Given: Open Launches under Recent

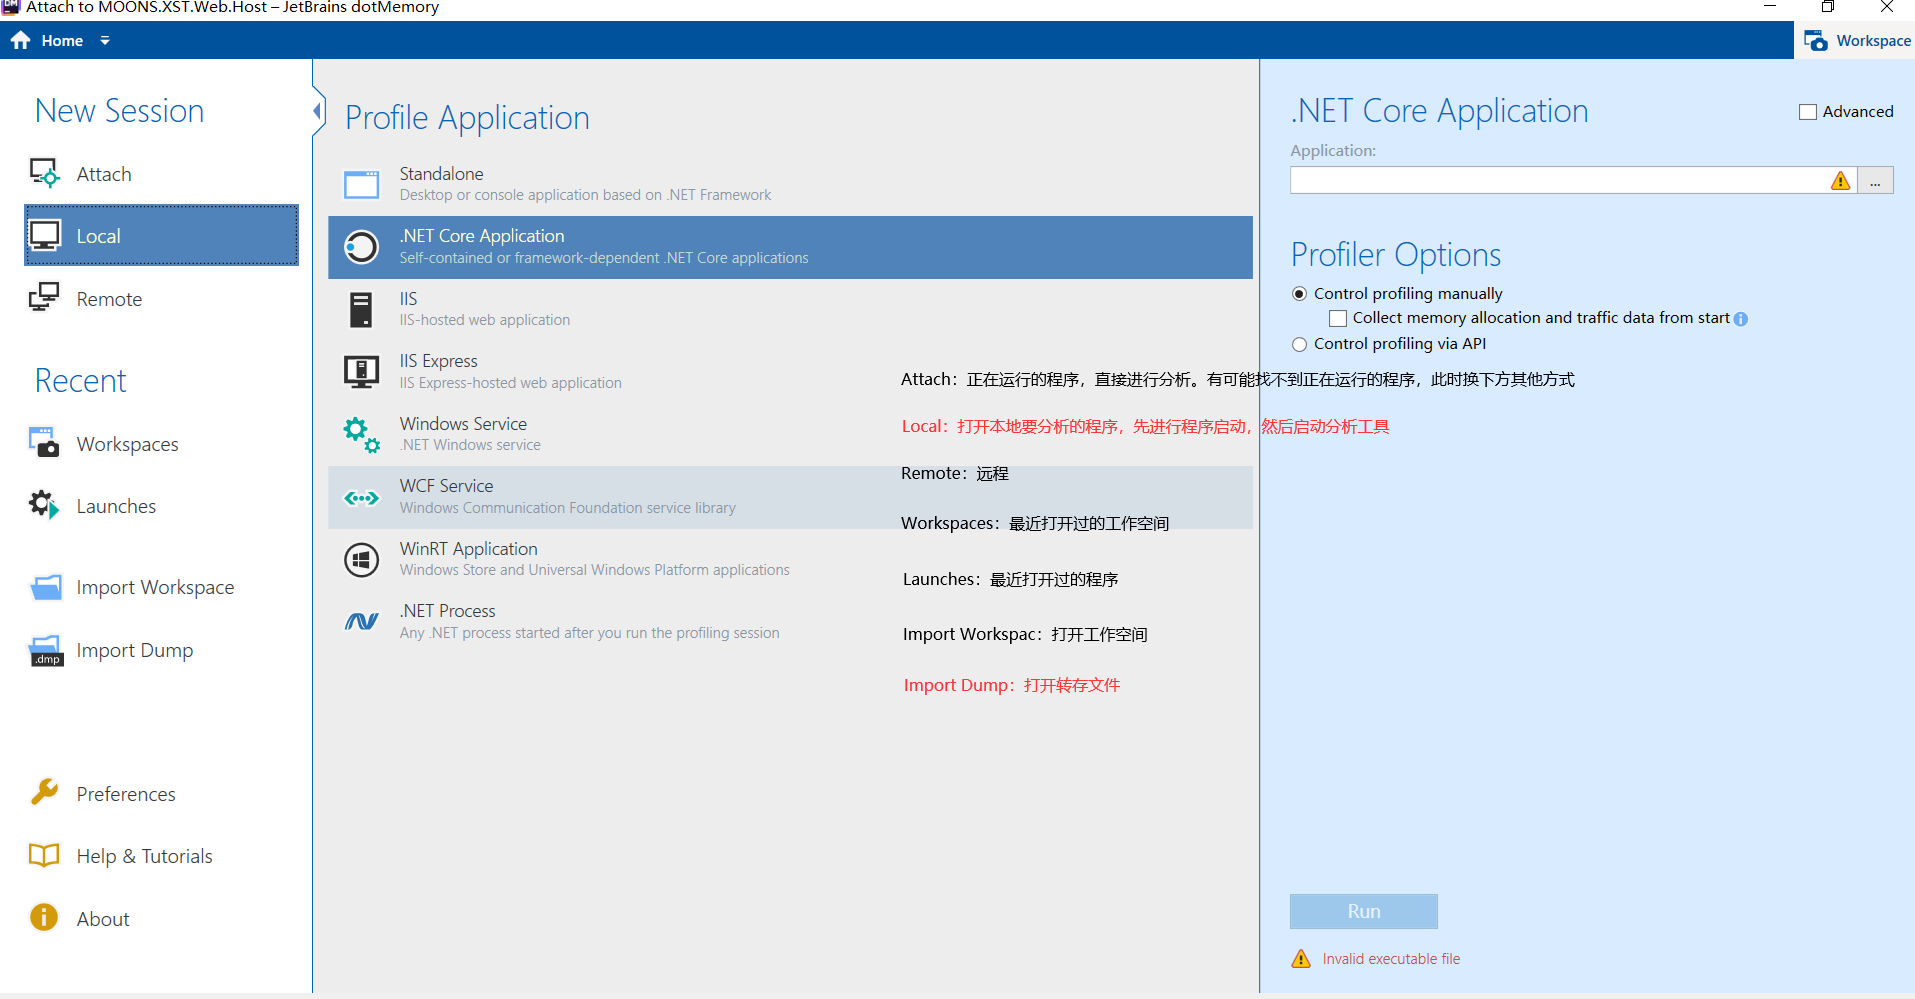Looking at the screenshot, I should click(161, 505).
